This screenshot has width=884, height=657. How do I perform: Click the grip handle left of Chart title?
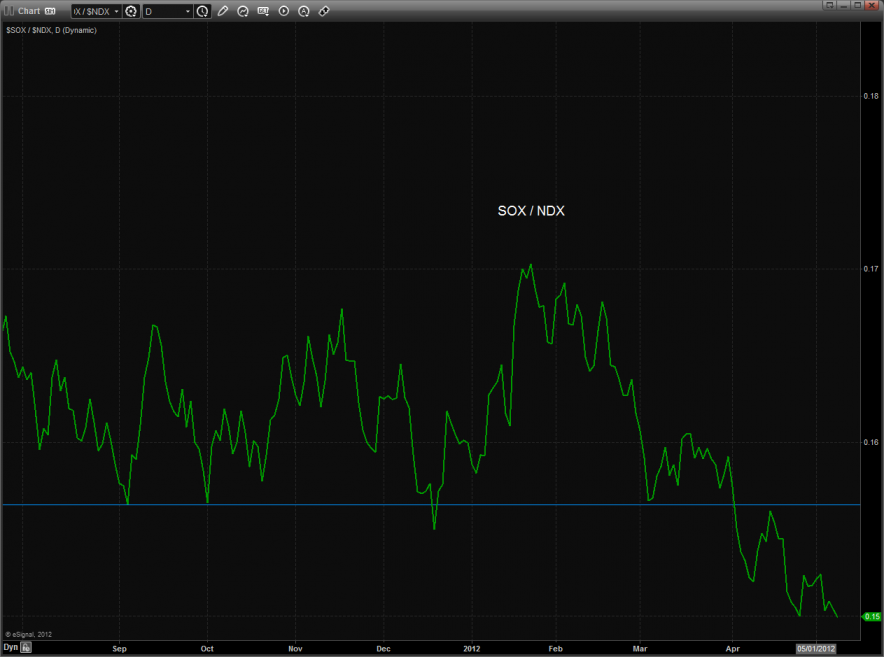point(9,11)
